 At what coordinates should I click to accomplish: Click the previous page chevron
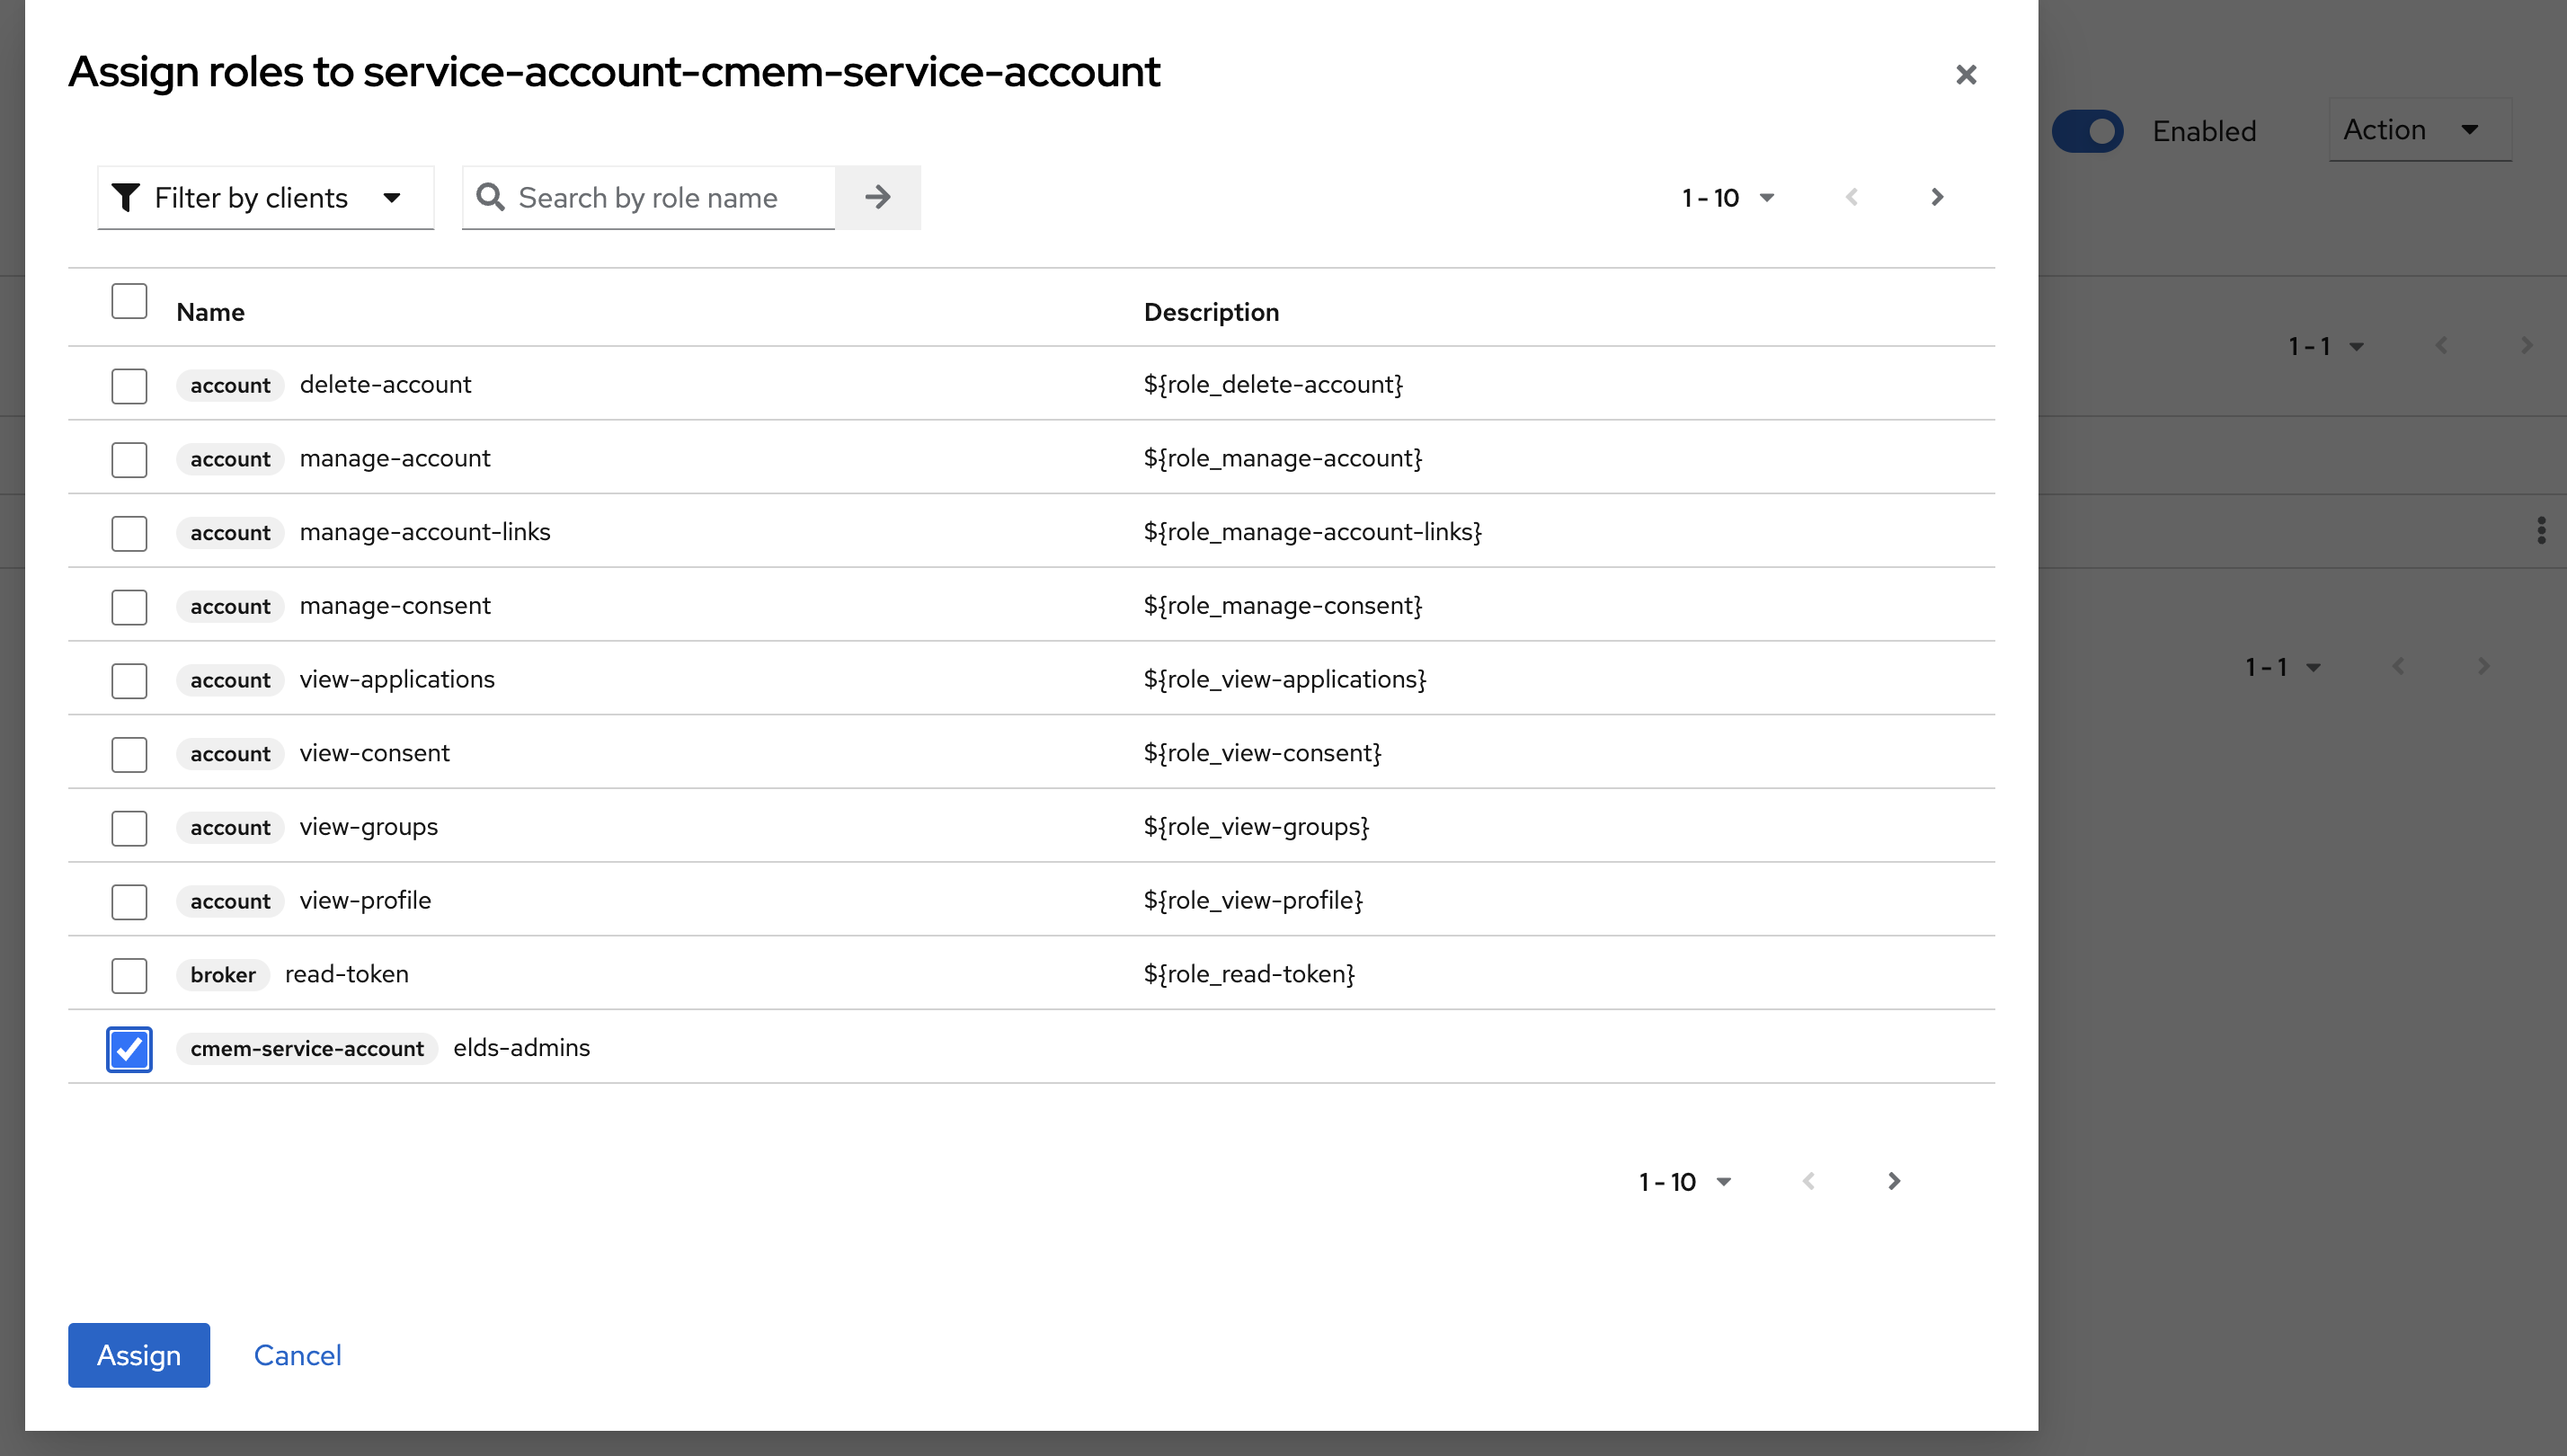click(x=1852, y=197)
